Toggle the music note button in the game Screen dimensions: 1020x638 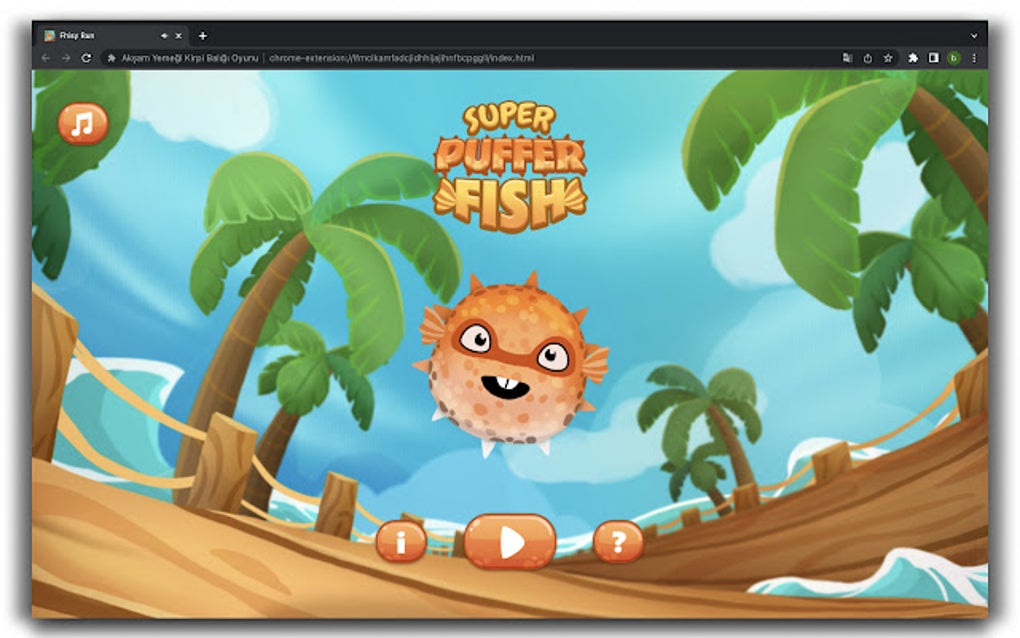coord(80,125)
